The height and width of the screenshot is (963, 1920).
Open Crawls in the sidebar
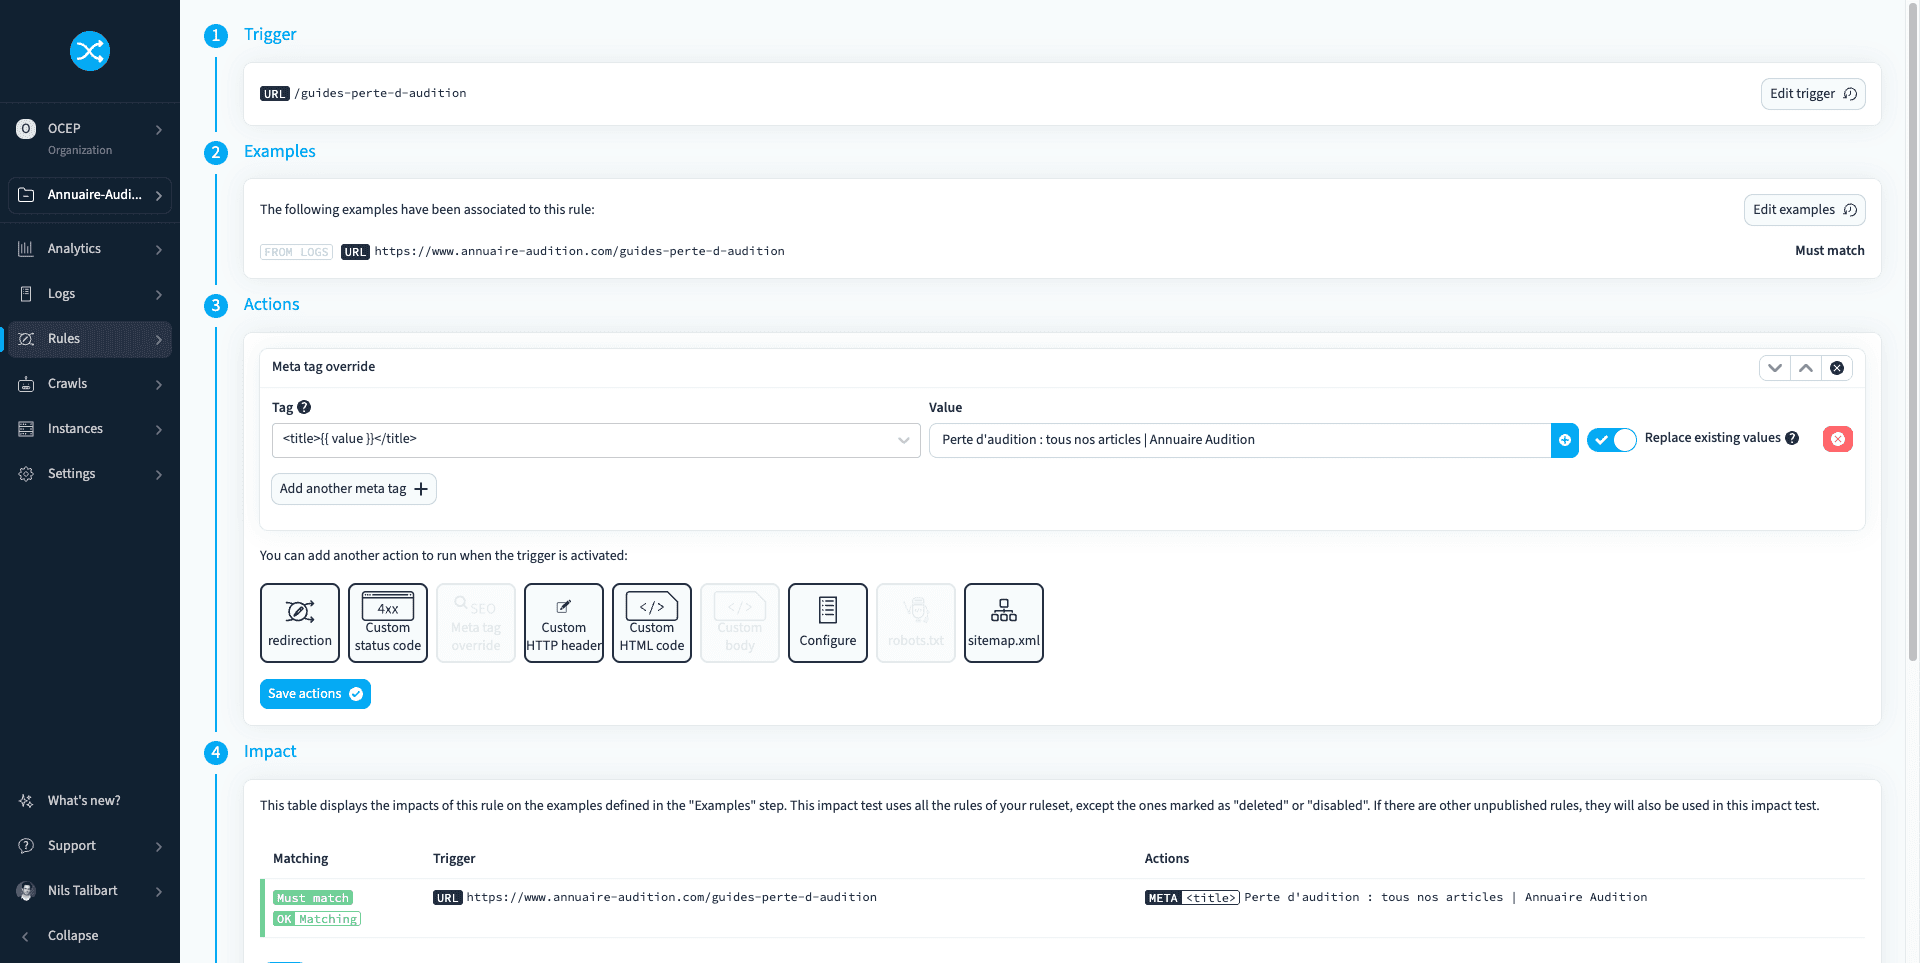tap(90, 384)
